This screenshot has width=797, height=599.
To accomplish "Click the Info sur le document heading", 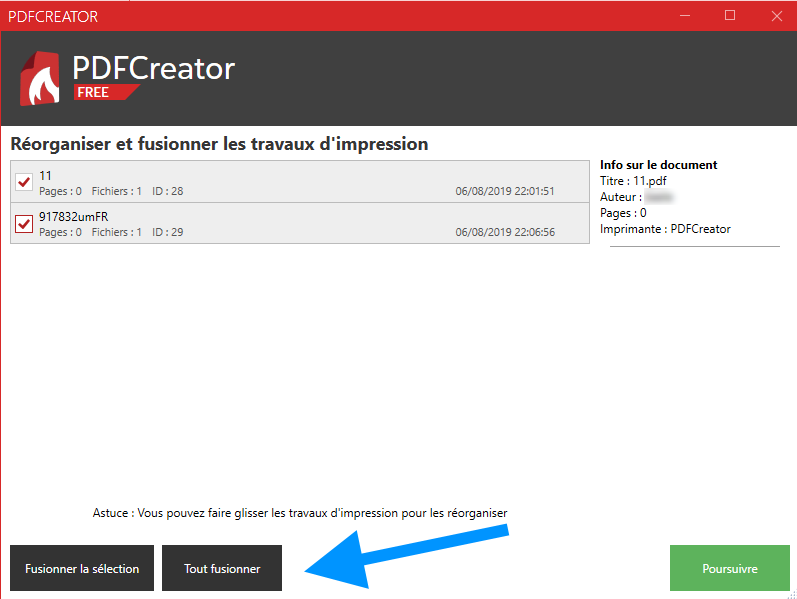I will click(658, 165).
